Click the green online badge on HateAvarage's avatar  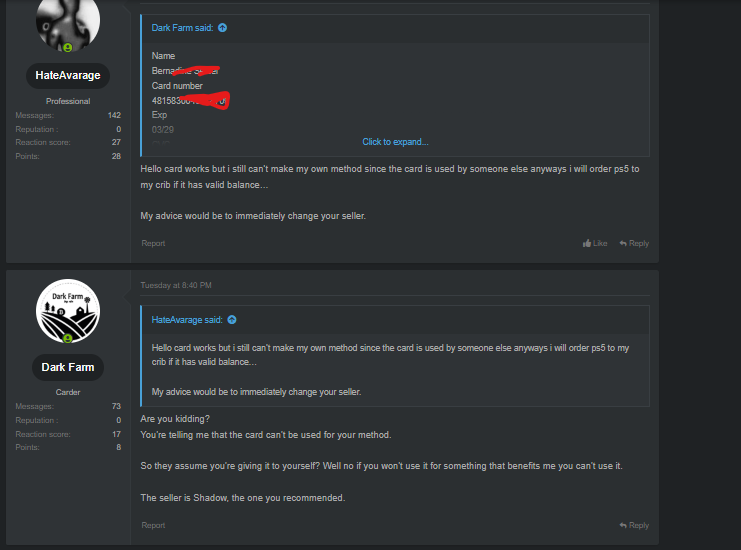(x=68, y=47)
